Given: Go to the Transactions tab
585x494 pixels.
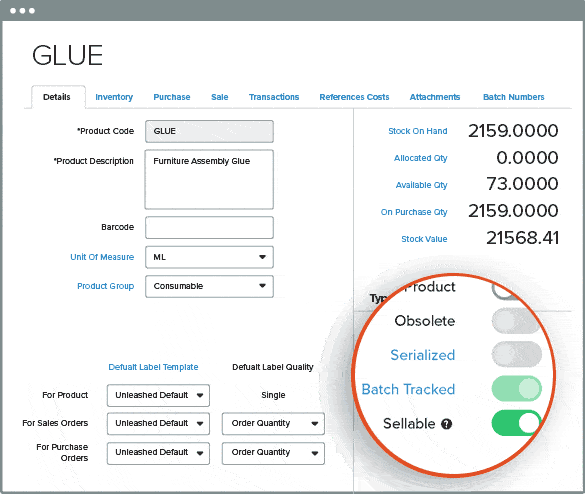Looking at the screenshot, I should click(x=274, y=97).
